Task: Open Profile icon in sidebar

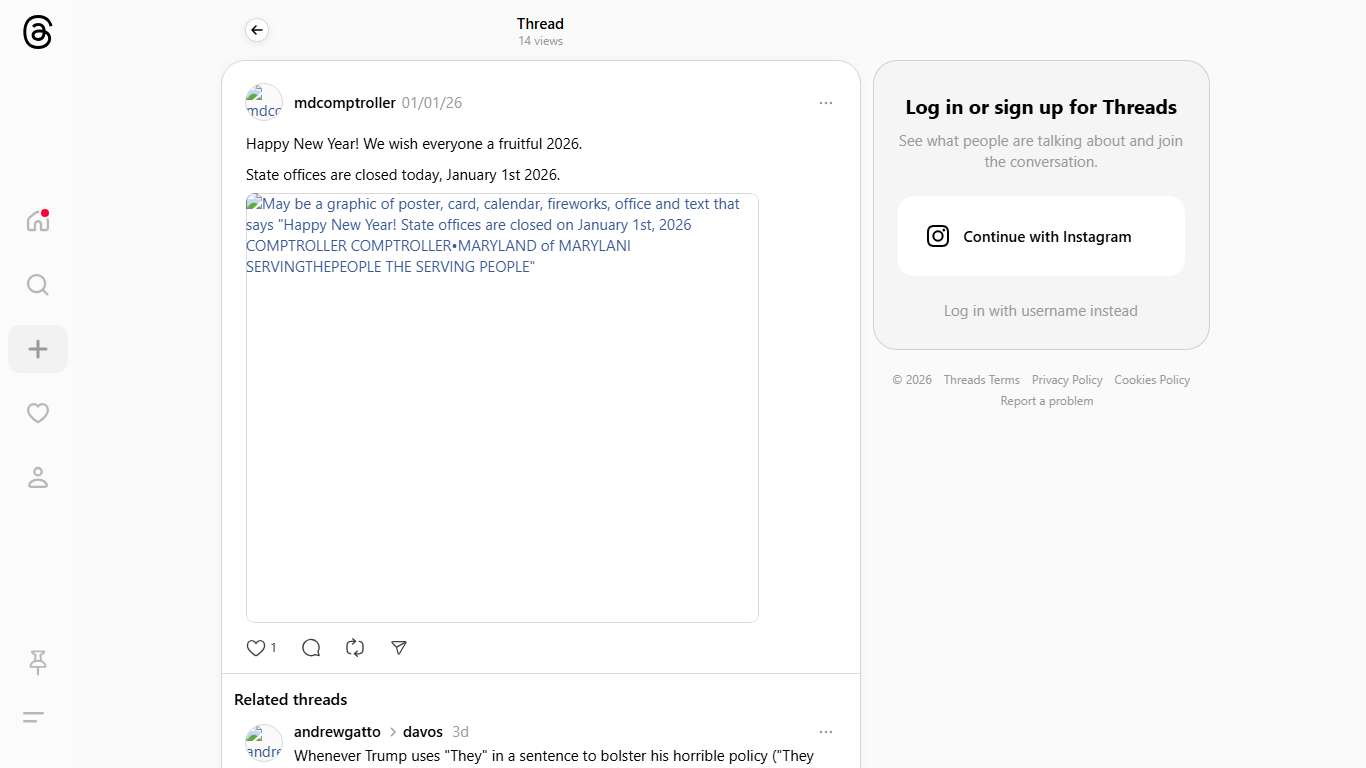Action: click(x=37, y=477)
